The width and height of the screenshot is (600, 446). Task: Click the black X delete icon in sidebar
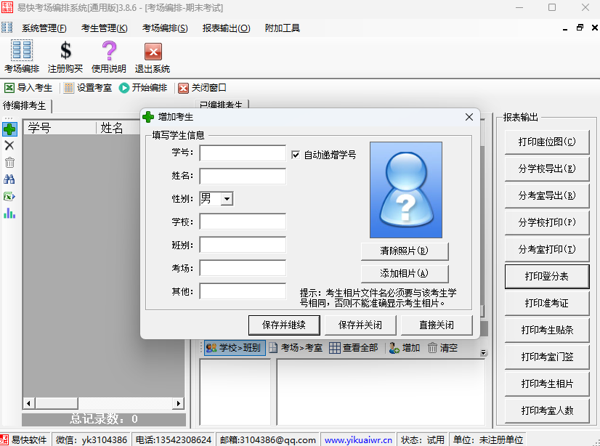coord(10,145)
